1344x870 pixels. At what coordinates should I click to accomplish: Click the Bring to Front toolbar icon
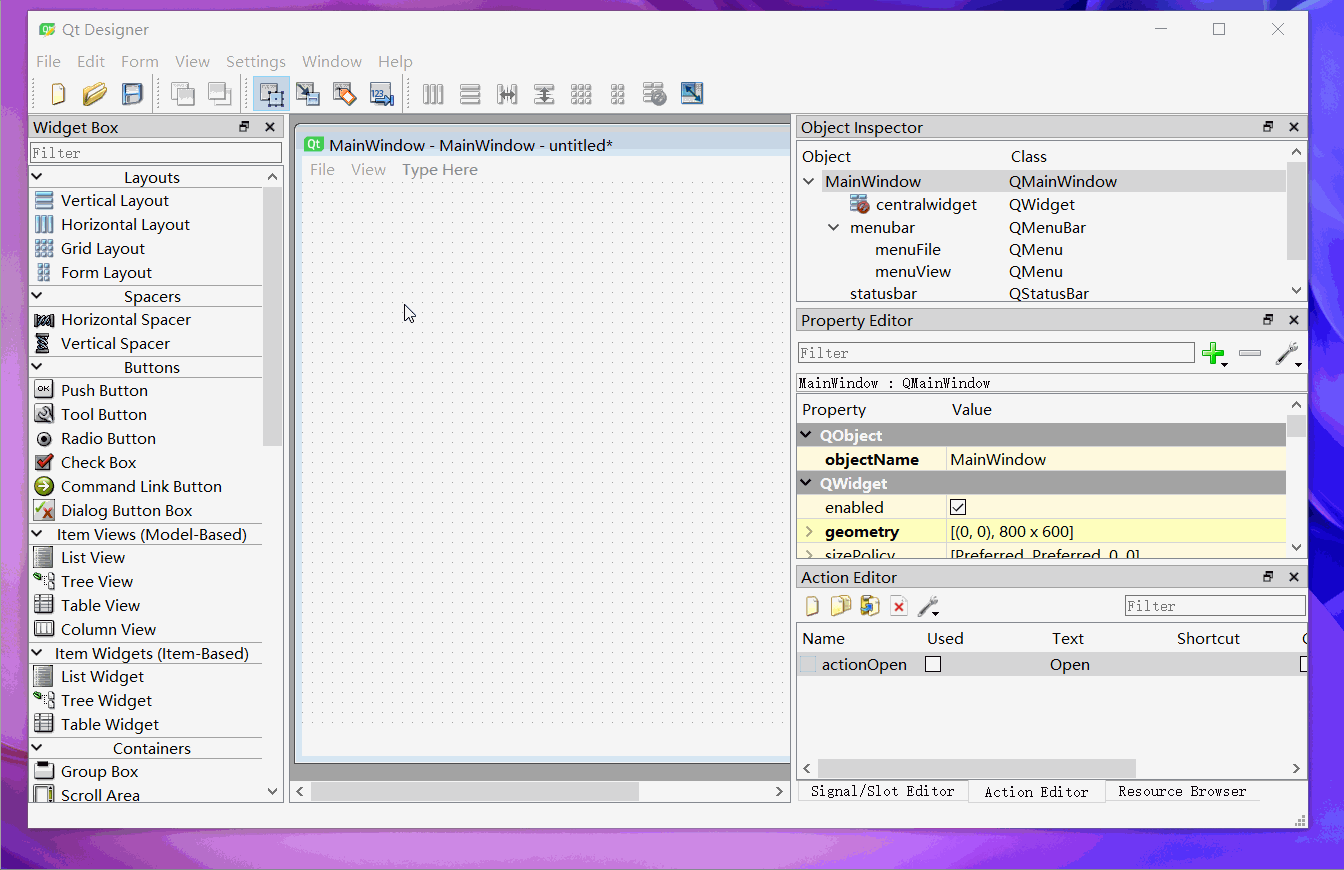point(219,94)
